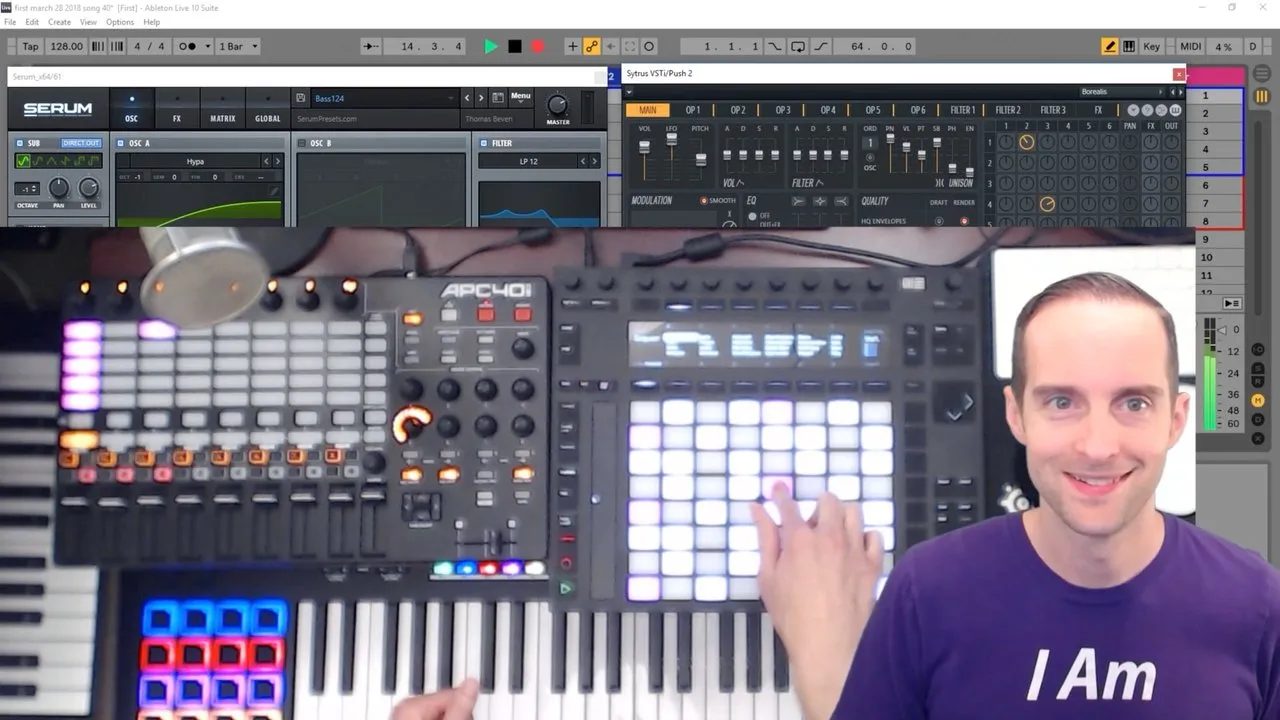Screen dimensions: 1280x720
Task: Toggle Draw Mode pencil button
Action: pyautogui.click(x=1110, y=46)
